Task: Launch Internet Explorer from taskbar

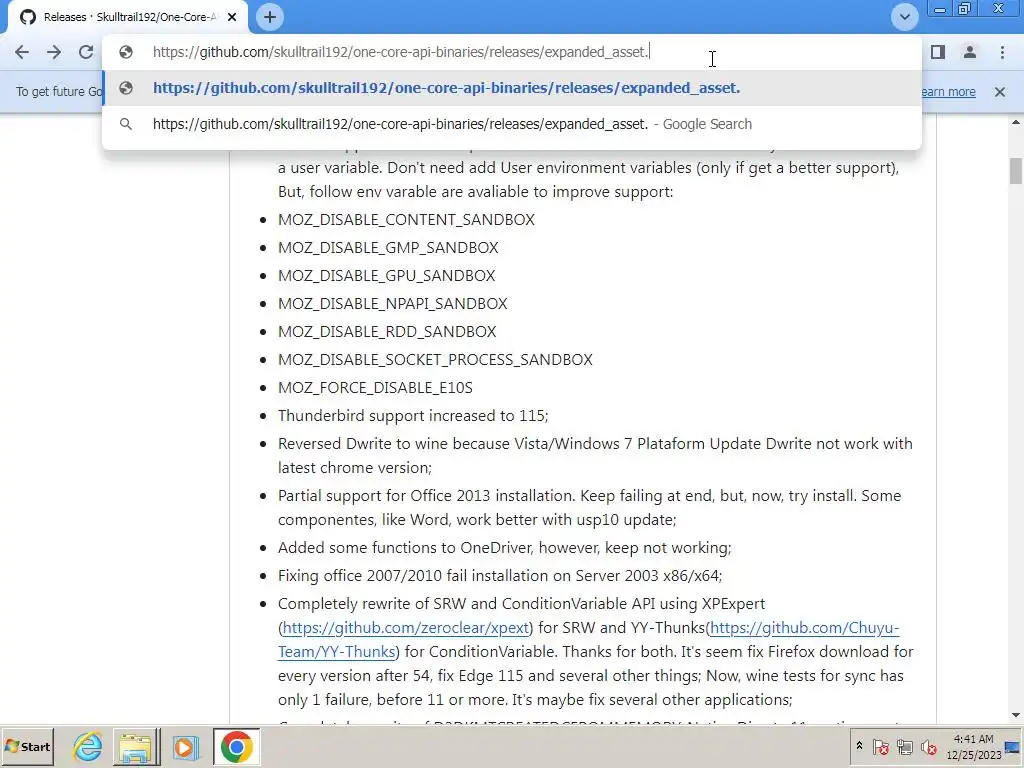Action: [x=88, y=747]
